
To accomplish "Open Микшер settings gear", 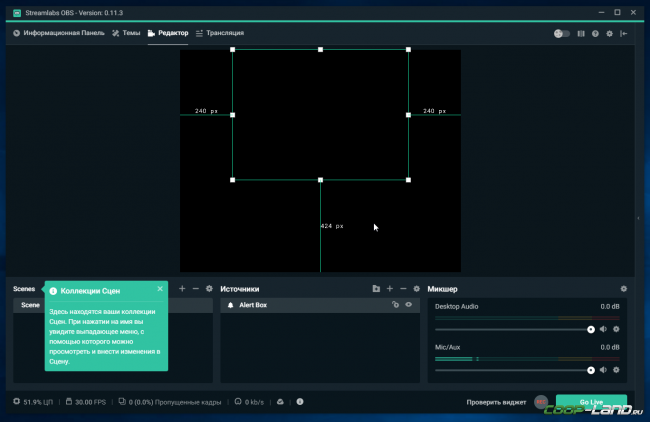I will 623,289.
